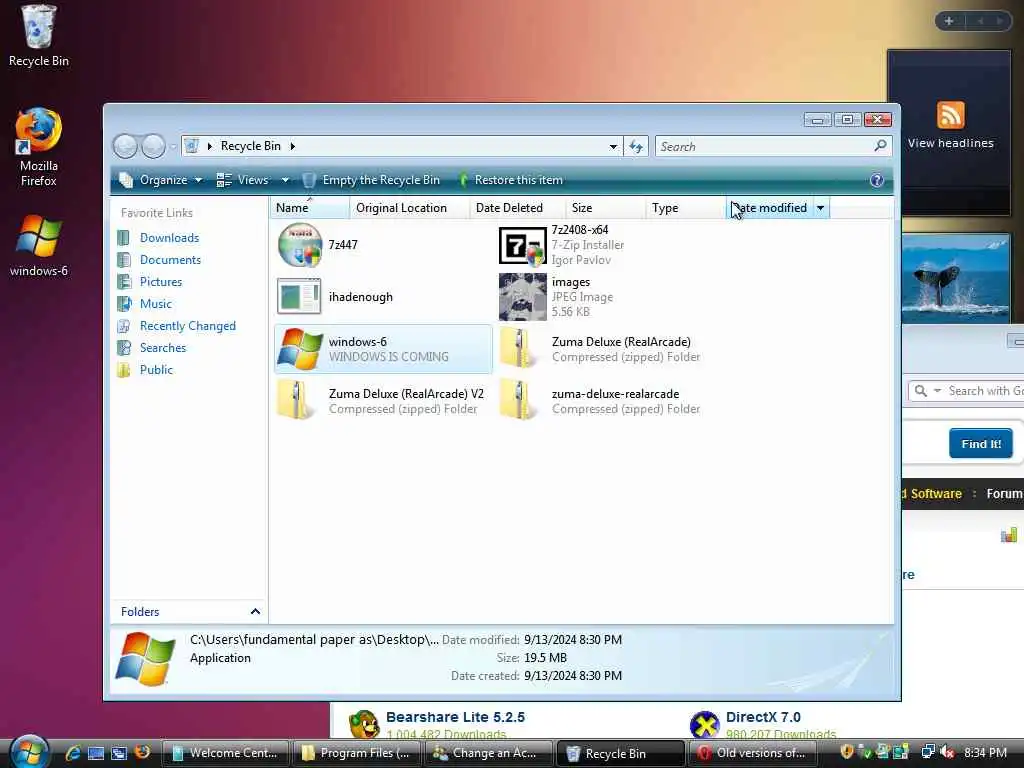This screenshot has height=768, width=1024.
Task: Click the whale slideshow gadget picture
Action: coord(956,279)
